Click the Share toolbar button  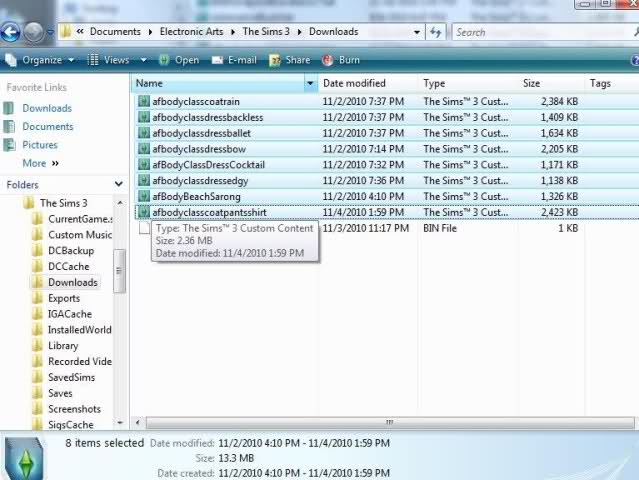point(289,60)
